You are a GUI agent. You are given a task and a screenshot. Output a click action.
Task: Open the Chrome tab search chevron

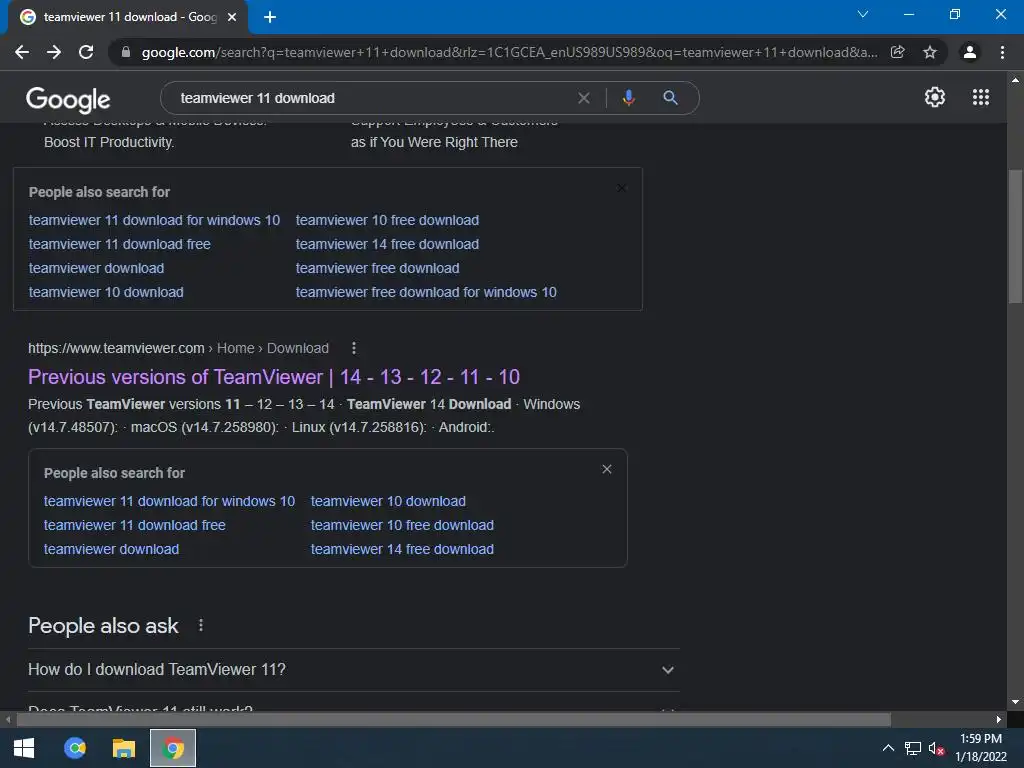863,14
